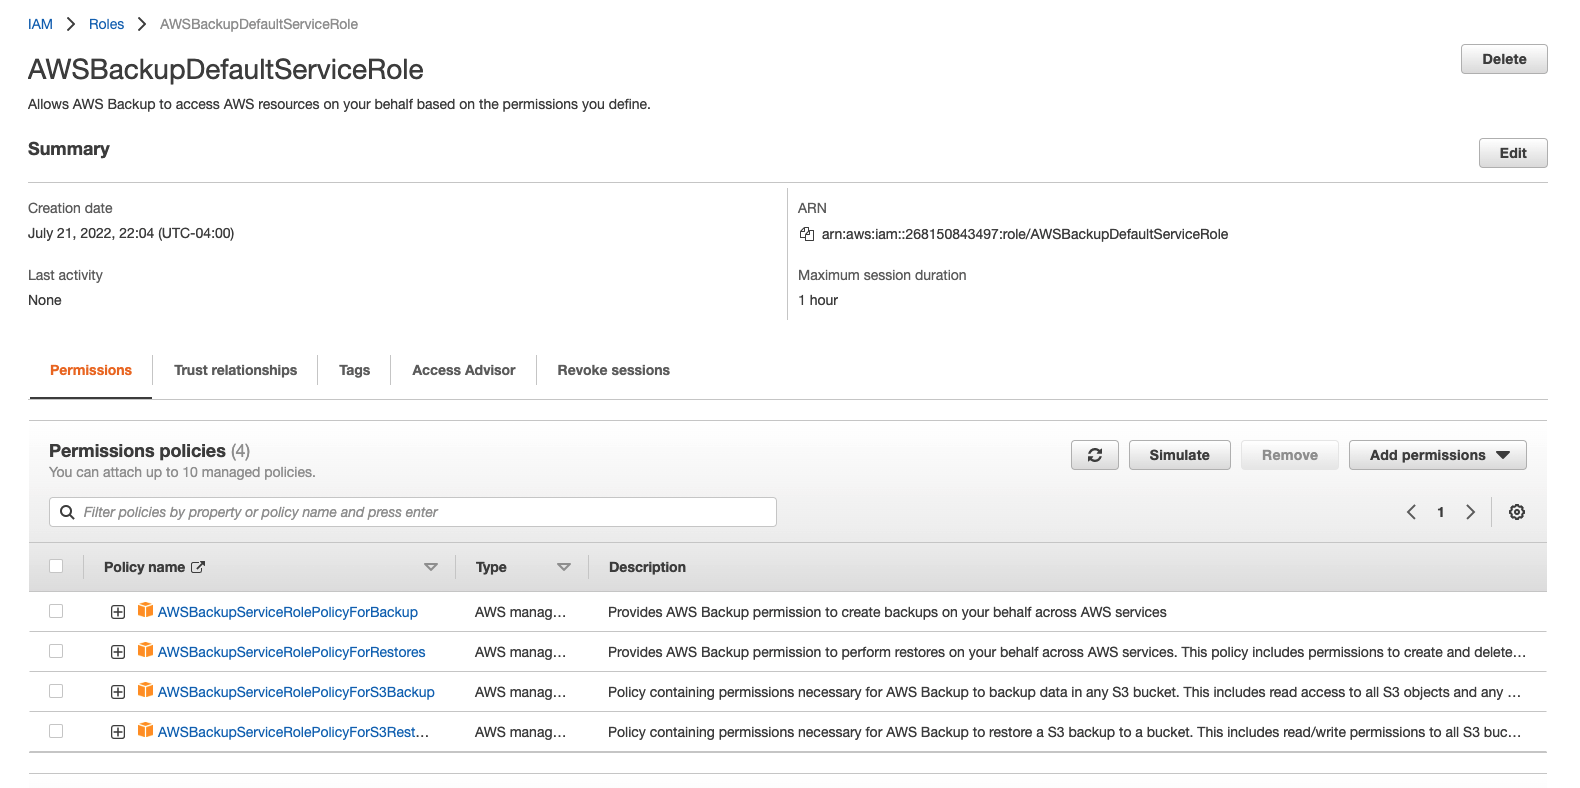Click the 'Permissions policies (4)' section heading
Screen dimensions: 1580x788
tap(149, 451)
